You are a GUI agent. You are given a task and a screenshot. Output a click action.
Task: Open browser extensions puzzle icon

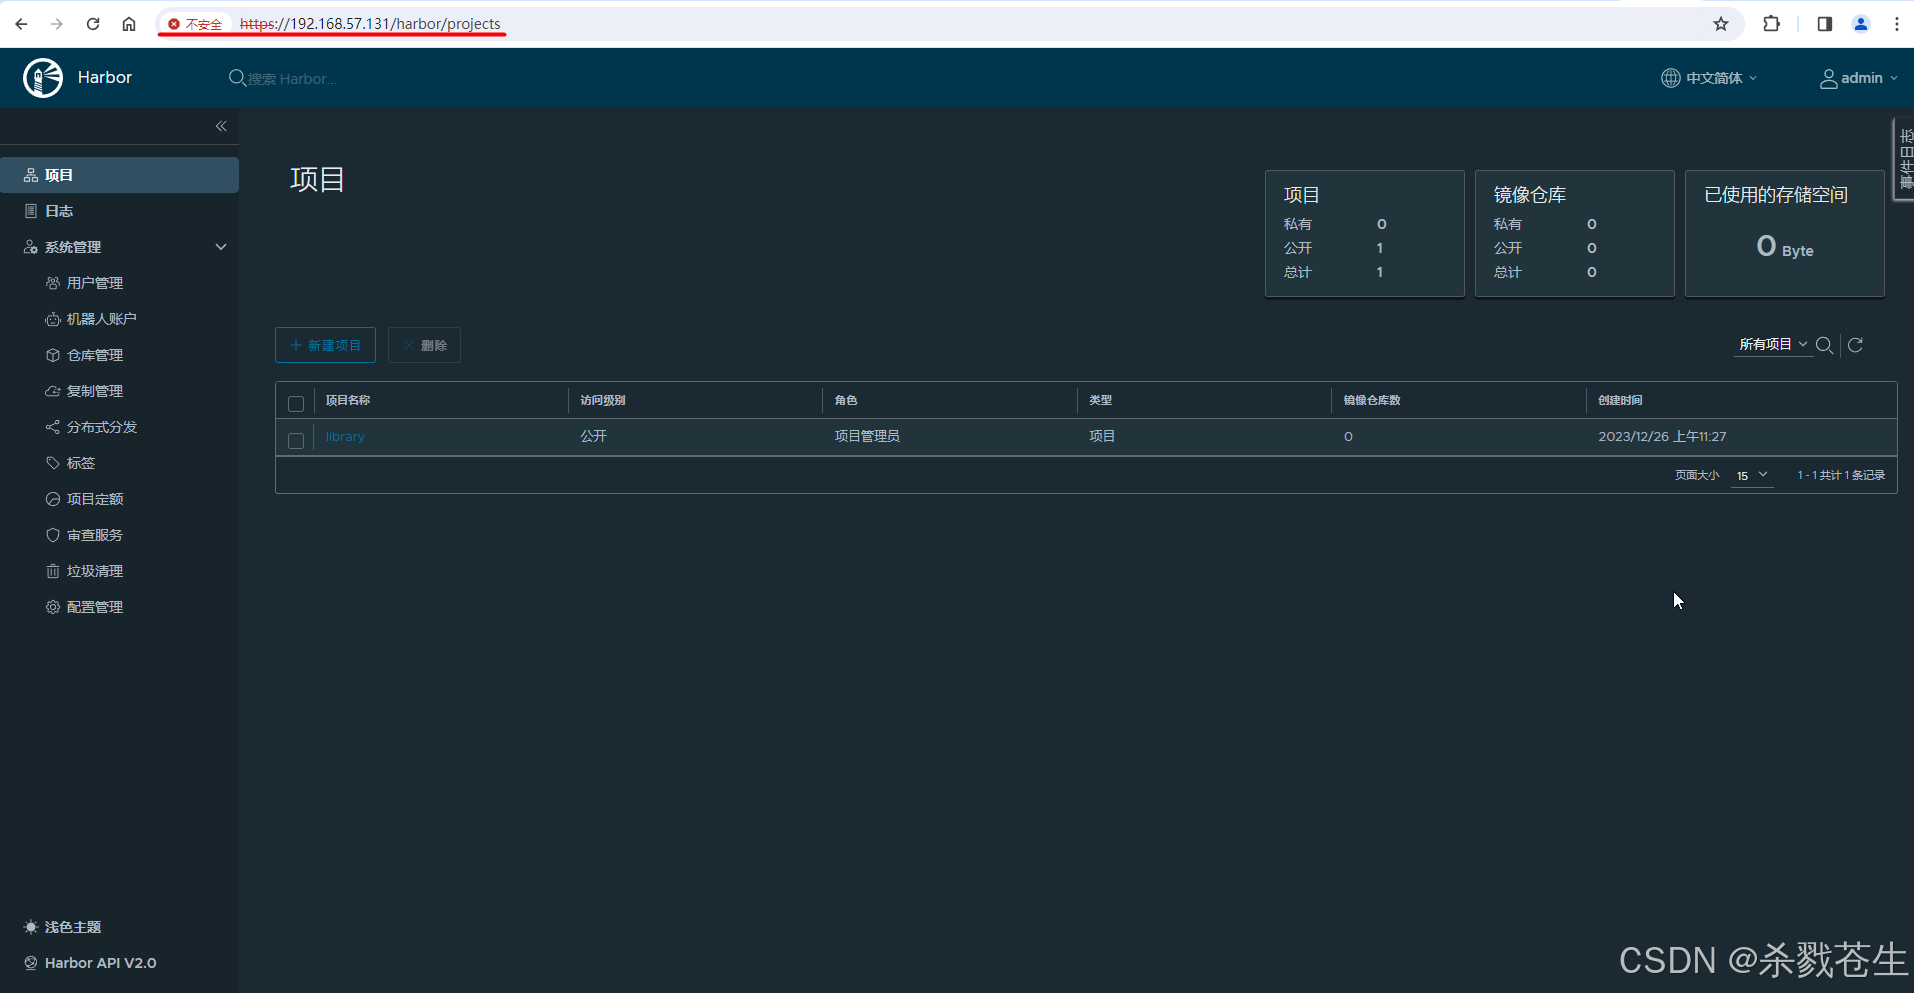point(1771,24)
